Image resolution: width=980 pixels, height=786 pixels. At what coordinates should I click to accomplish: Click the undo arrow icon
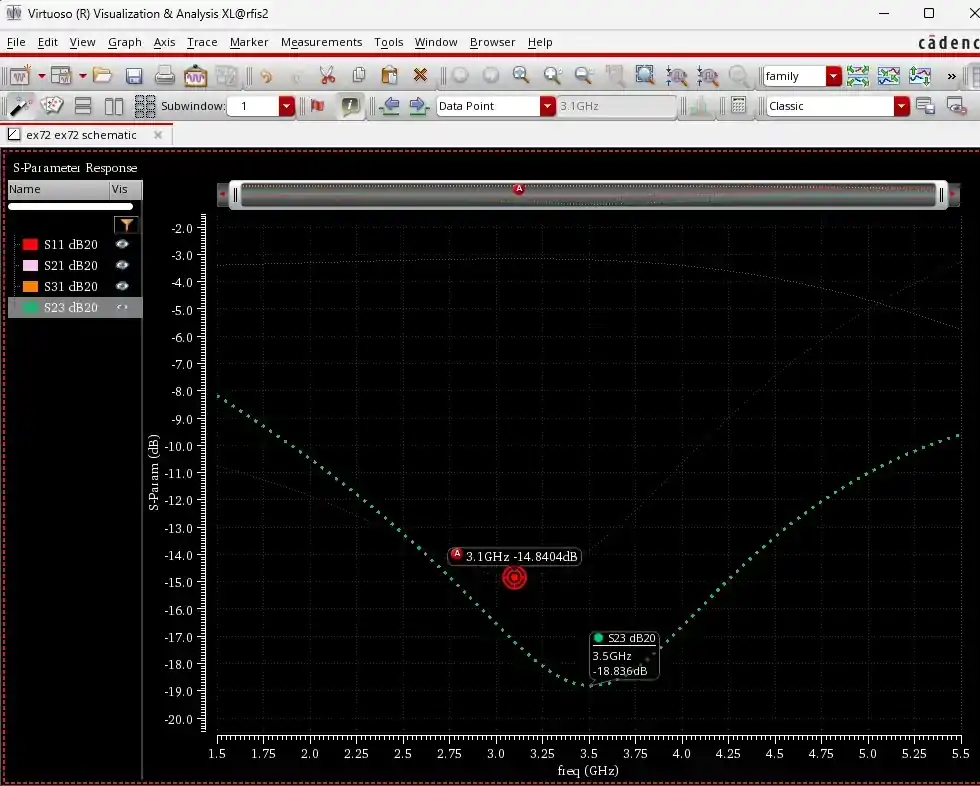266,76
